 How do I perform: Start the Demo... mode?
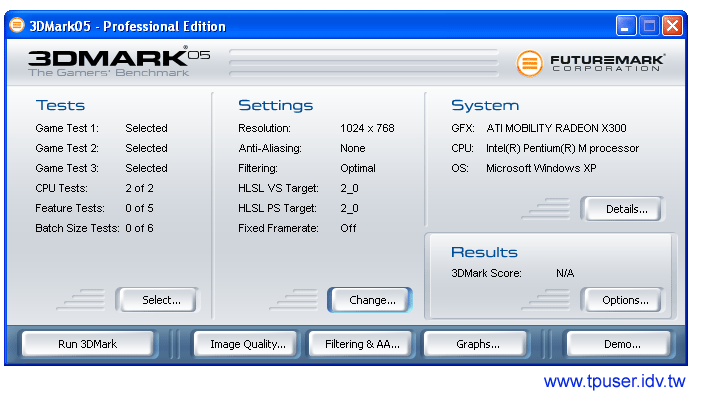point(621,344)
